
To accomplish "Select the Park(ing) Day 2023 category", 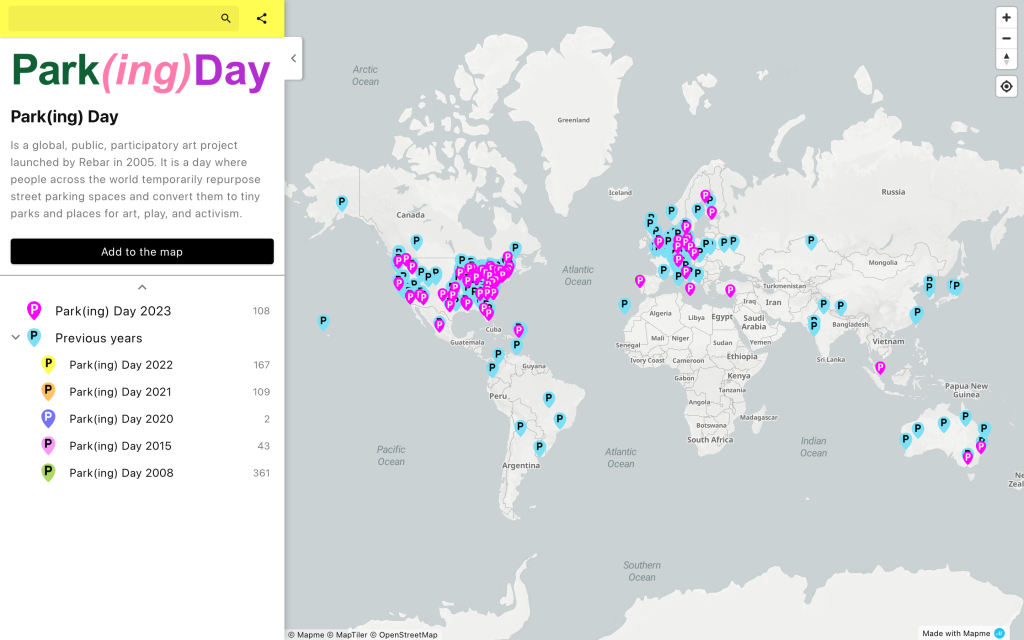I will pos(142,311).
